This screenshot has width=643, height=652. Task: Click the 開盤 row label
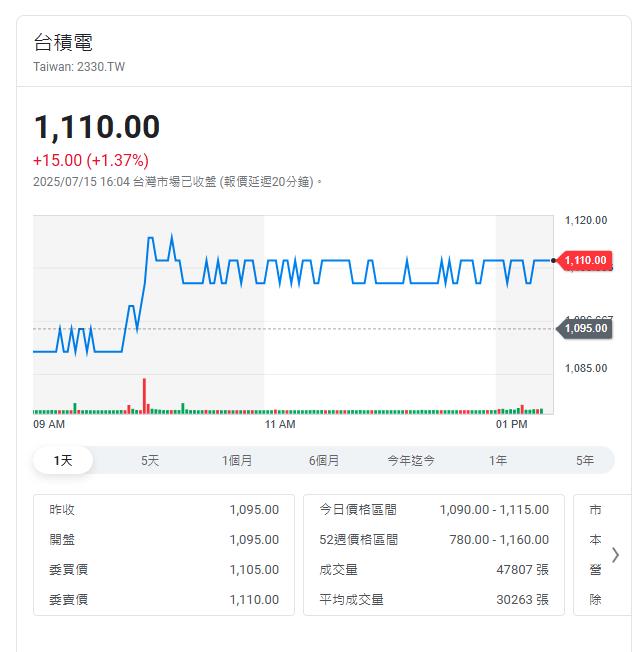coord(62,539)
